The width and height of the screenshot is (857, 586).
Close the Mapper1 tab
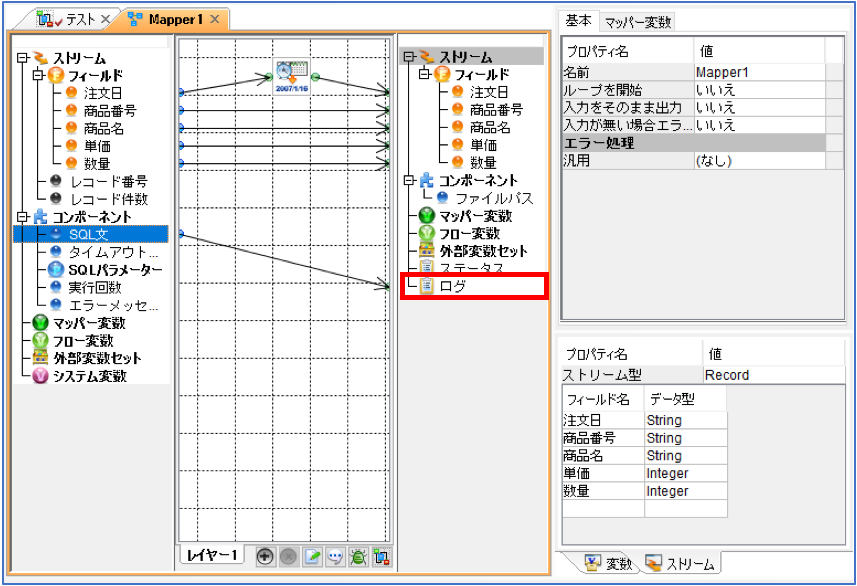pyautogui.click(x=215, y=20)
